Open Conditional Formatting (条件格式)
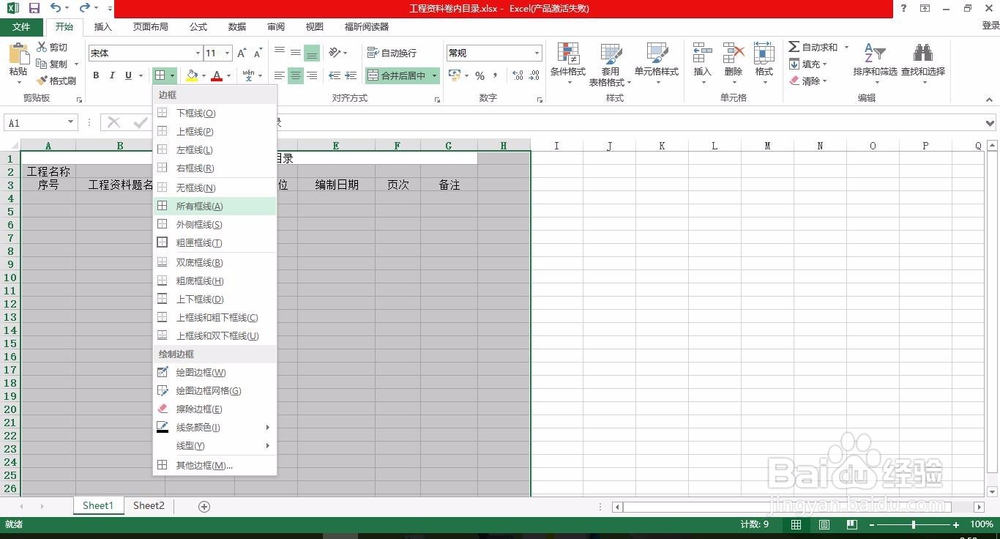The height and width of the screenshot is (539, 1000). (x=568, y=62)
